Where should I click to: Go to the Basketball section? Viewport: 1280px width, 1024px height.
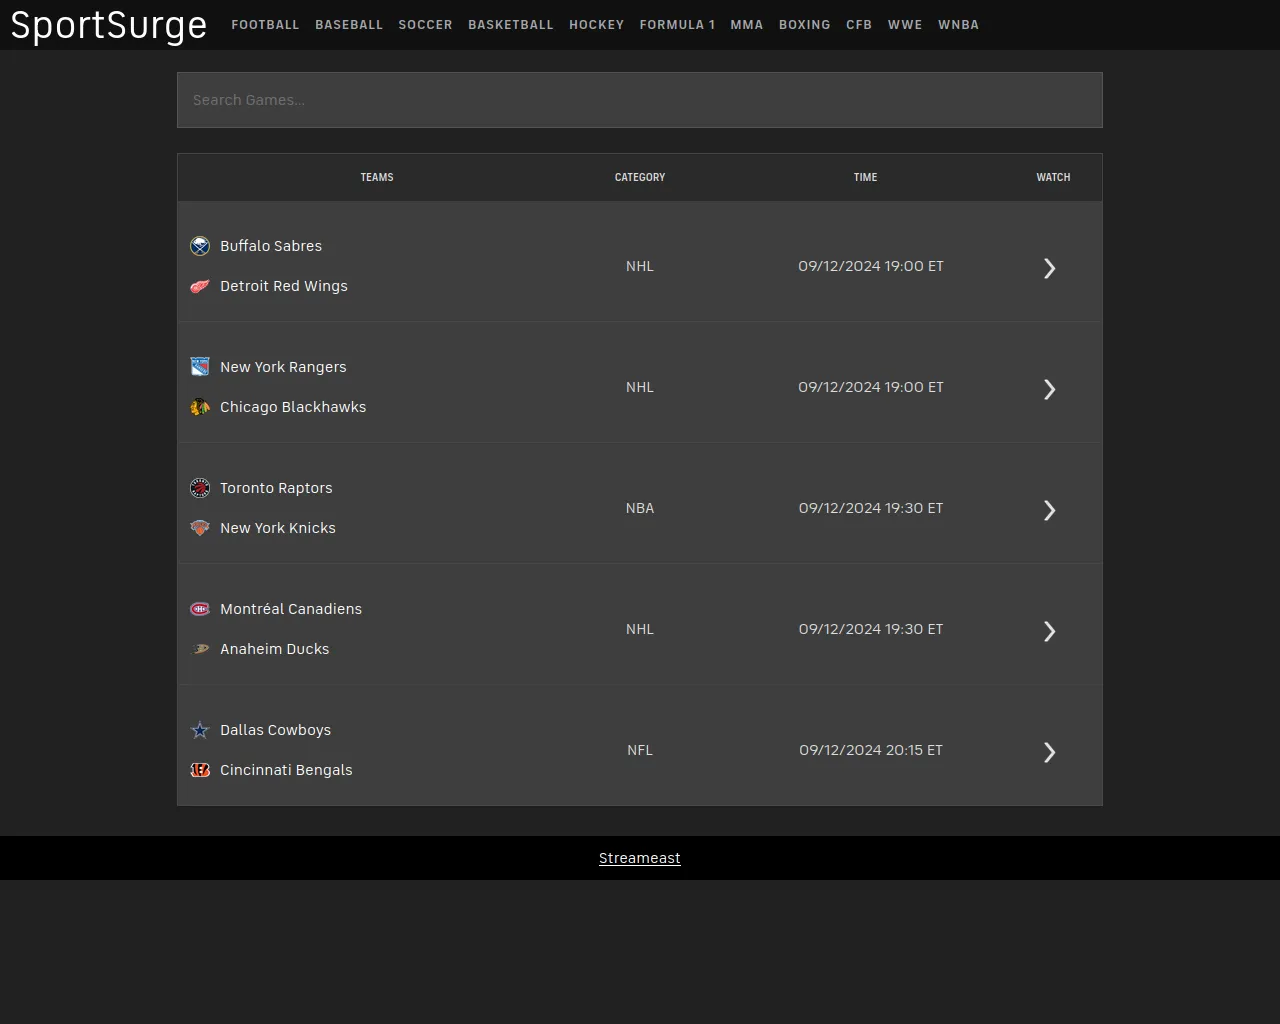pos(510,25)
